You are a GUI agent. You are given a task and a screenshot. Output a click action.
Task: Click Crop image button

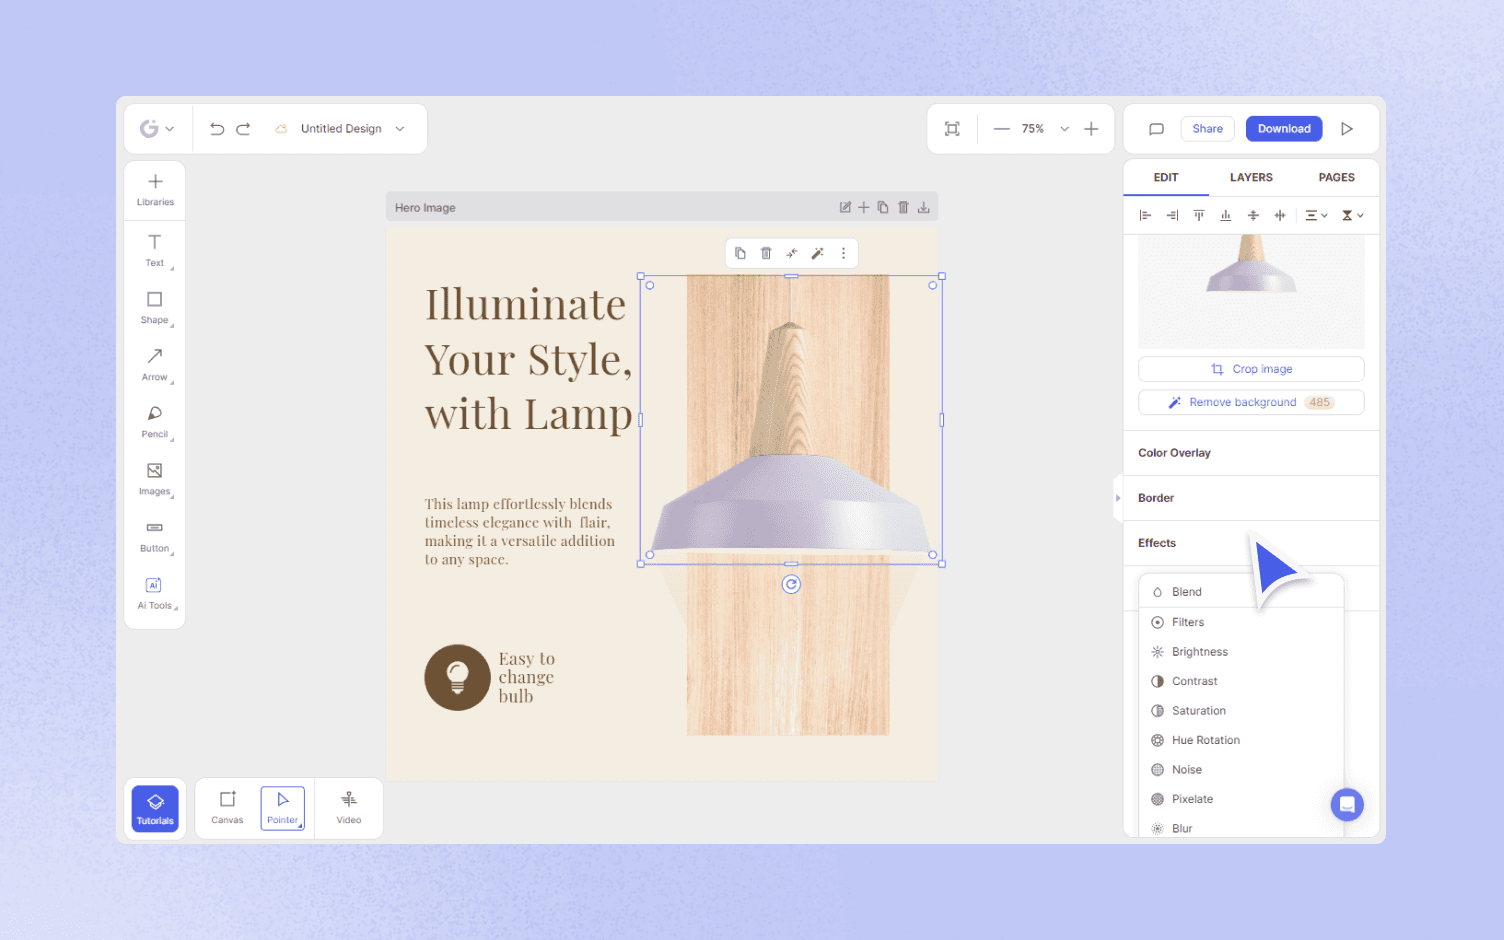pos(1251,369)
